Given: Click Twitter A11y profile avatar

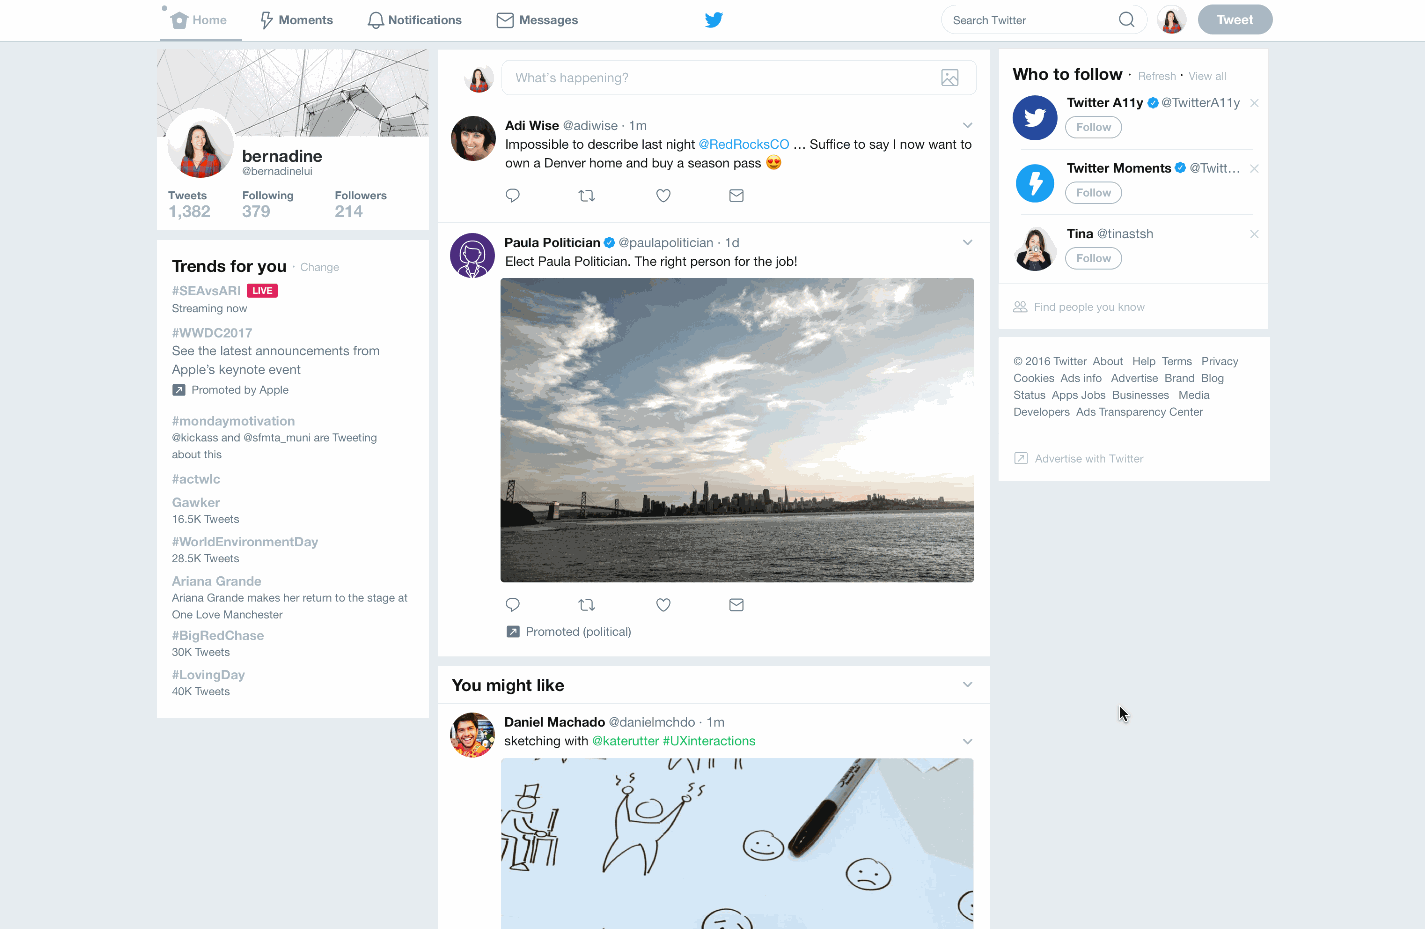Looking at the screenshot, I should pyautogui.click(x=1035, y=118).
